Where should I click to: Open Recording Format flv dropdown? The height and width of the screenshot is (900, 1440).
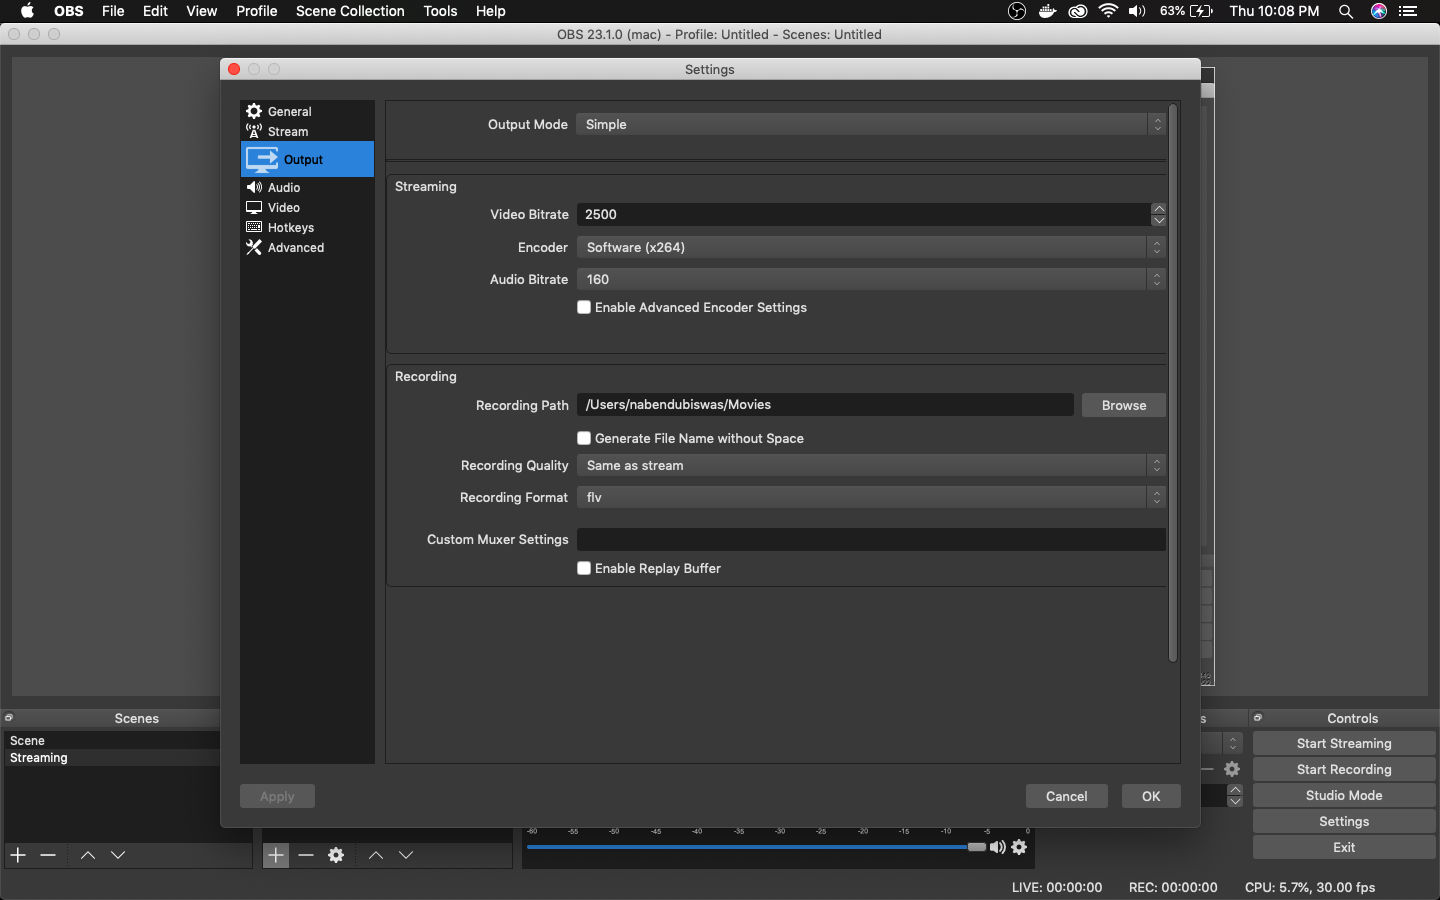click(x=871, y=497)
